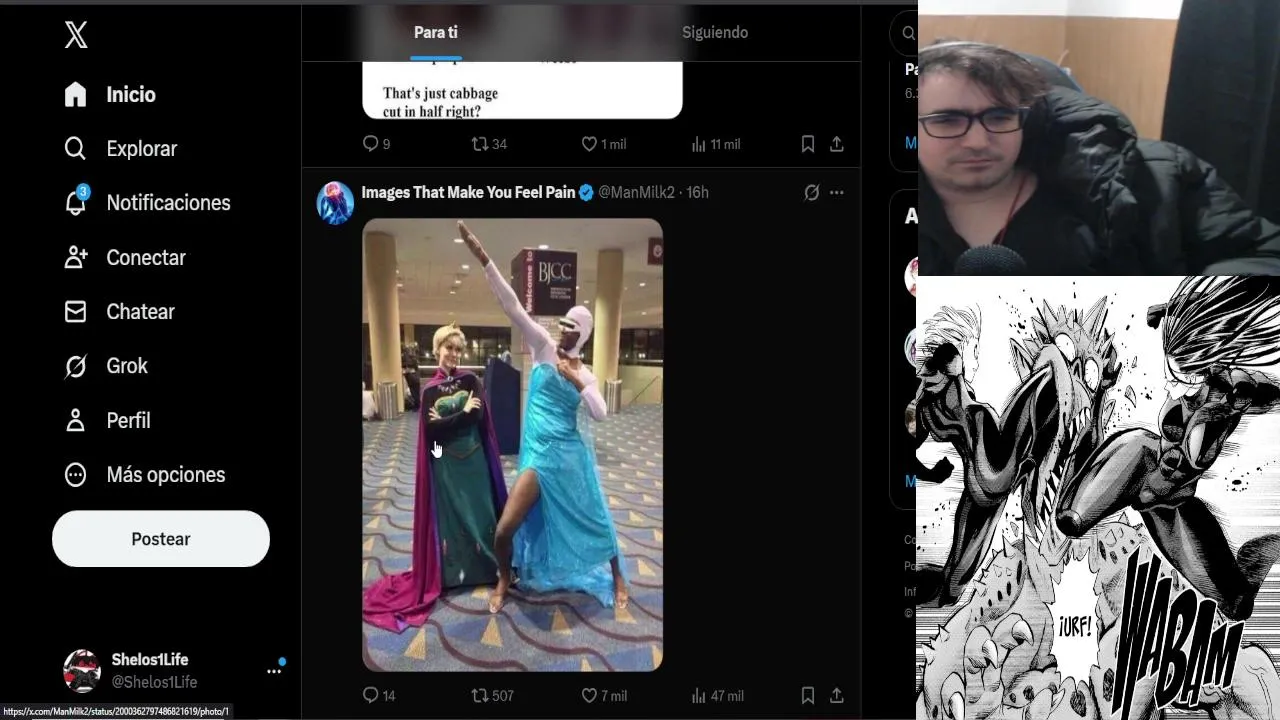Go to Inicio home
This screenshot has height=720, width=1280.
pos(110,94)
